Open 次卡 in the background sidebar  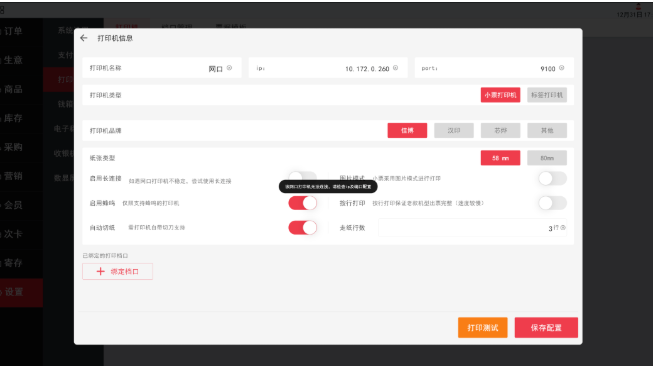12,234
